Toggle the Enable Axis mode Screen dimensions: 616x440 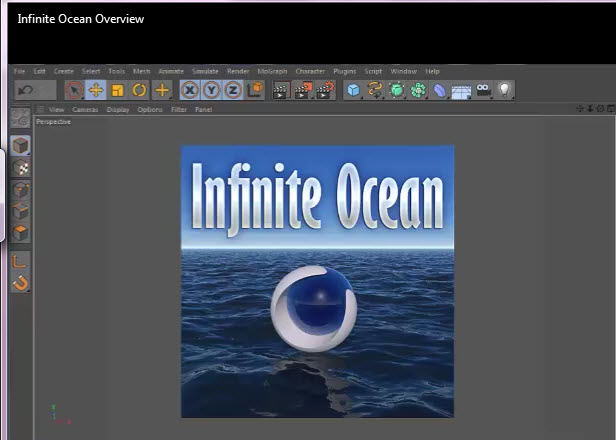(20, 261)
